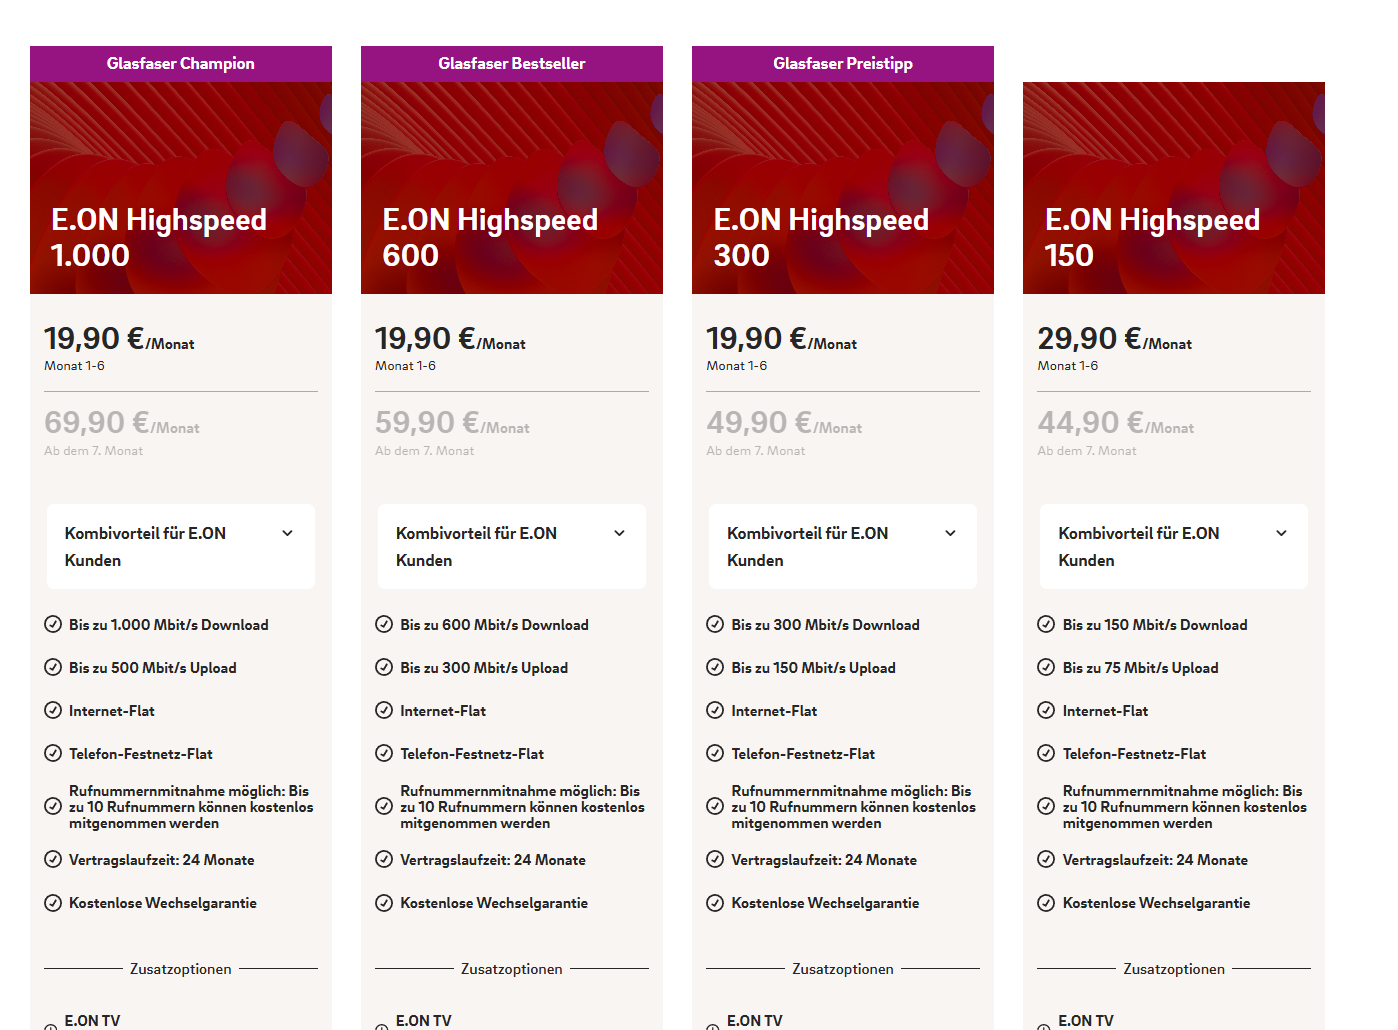The width and height of the screenshot is (1398, 1030).
Task: Expand Kombivorteil für E.ON Kunden in Highspeed 150
Action: pyautogui.click(x=1174, y=547)
